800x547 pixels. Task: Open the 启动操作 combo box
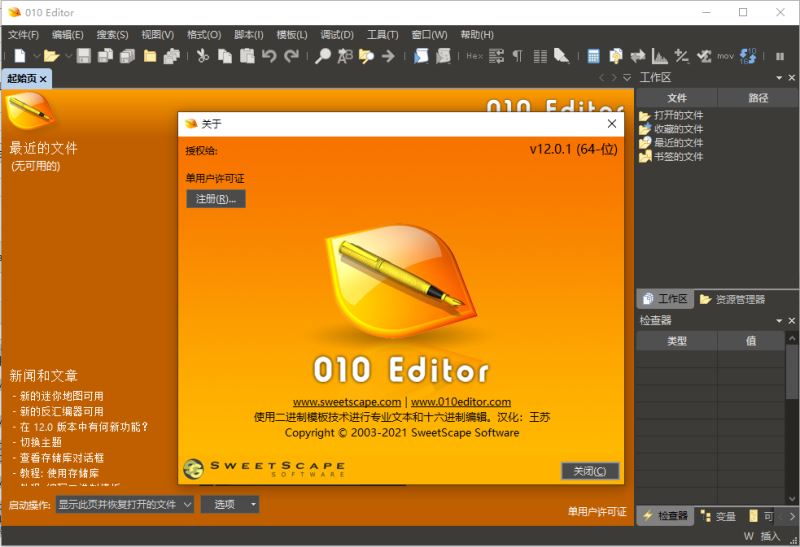click(x=124, y=505)
